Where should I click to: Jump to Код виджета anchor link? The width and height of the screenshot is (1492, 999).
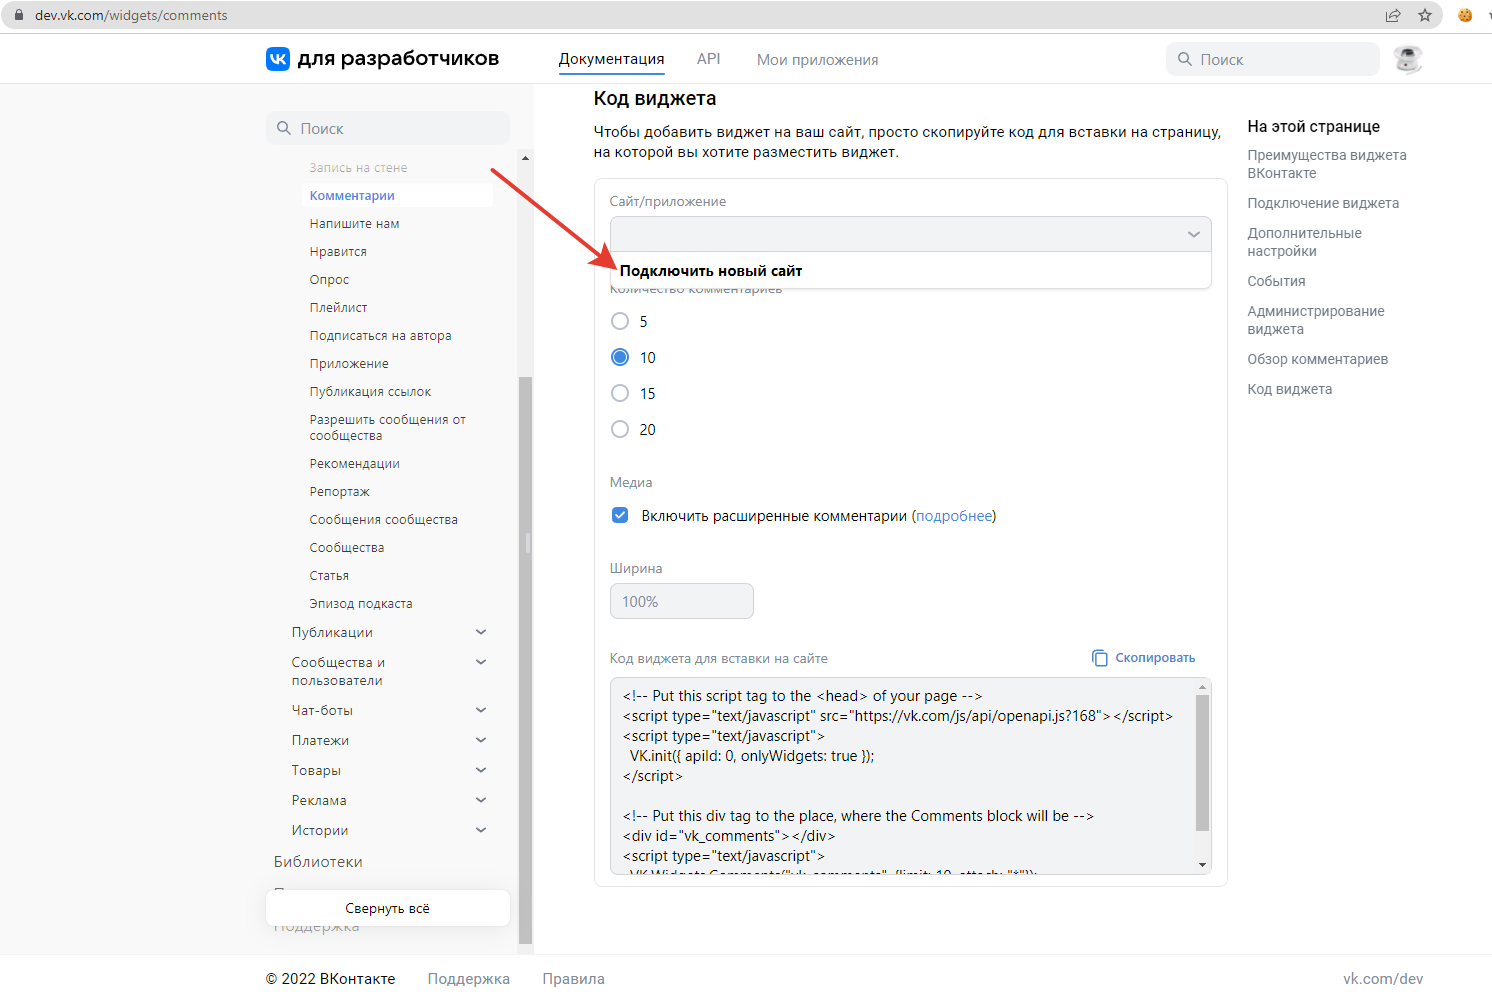point(1289,389)
